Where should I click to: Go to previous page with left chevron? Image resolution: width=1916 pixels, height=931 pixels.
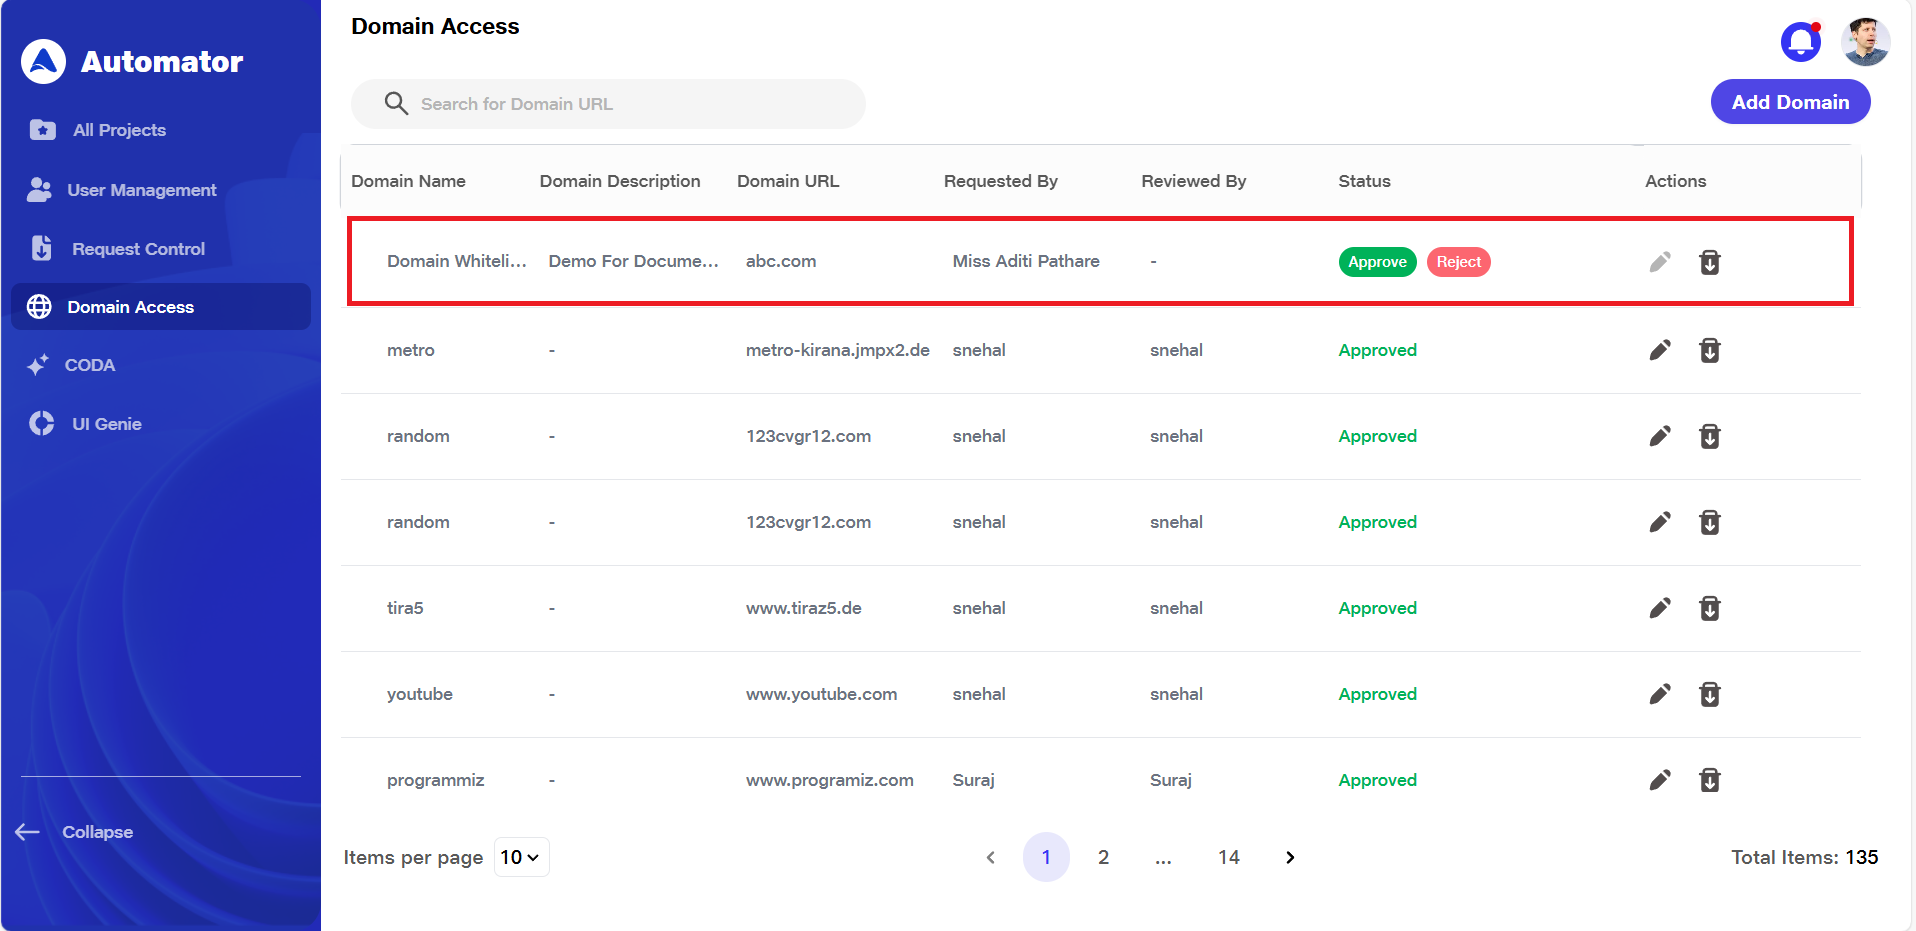click(x=990, y=857)
